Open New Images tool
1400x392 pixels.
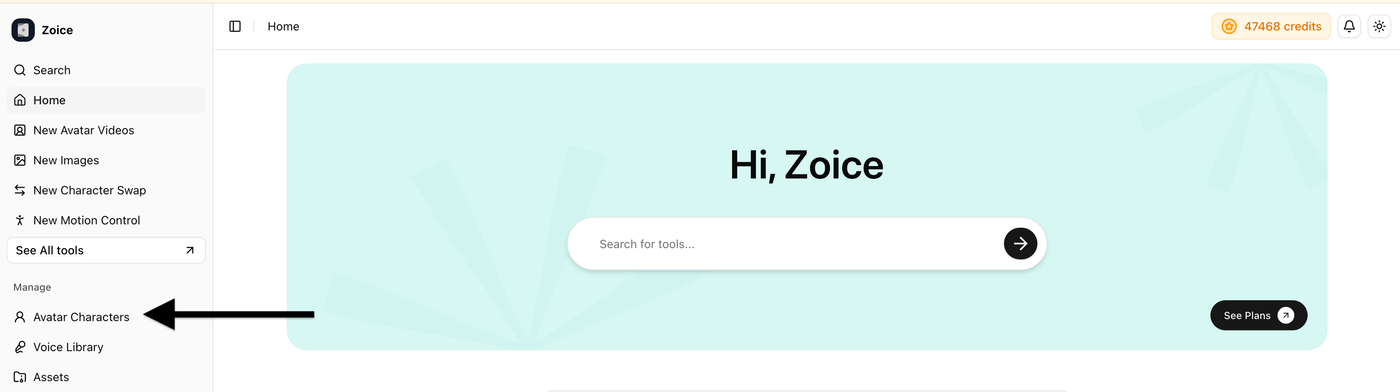(x=106, y=160)
